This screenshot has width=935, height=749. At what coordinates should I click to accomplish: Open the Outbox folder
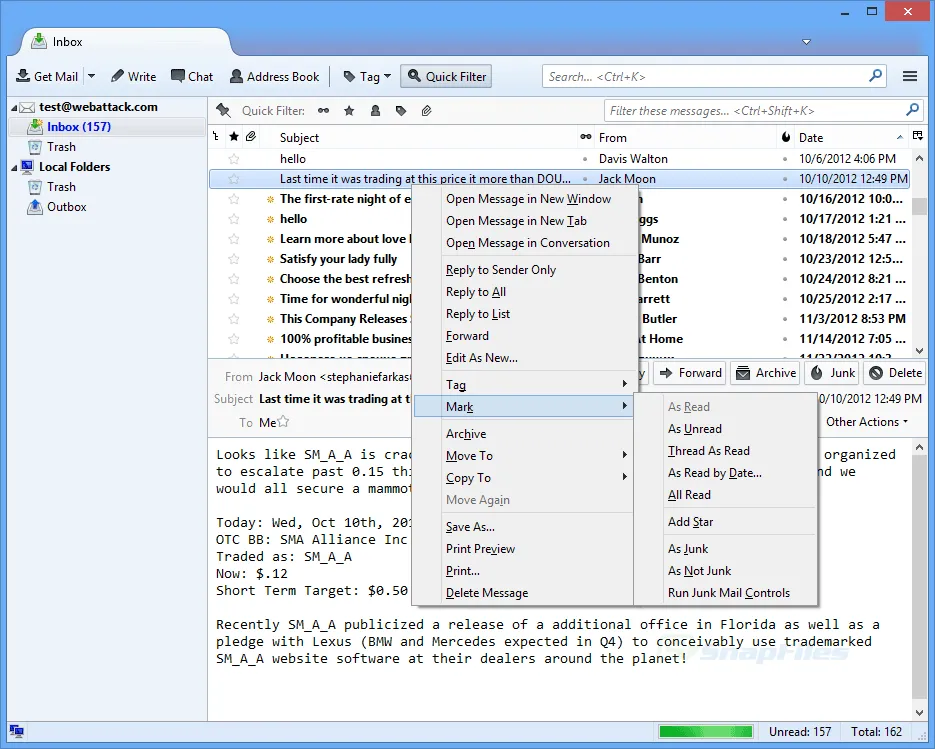[58, 207]
